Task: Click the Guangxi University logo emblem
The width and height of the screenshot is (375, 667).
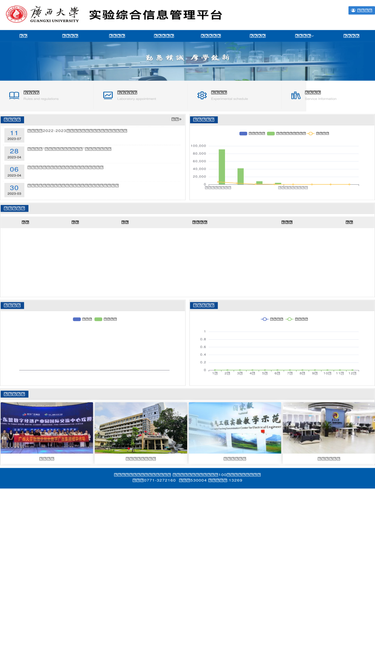Action: [16, 14]
